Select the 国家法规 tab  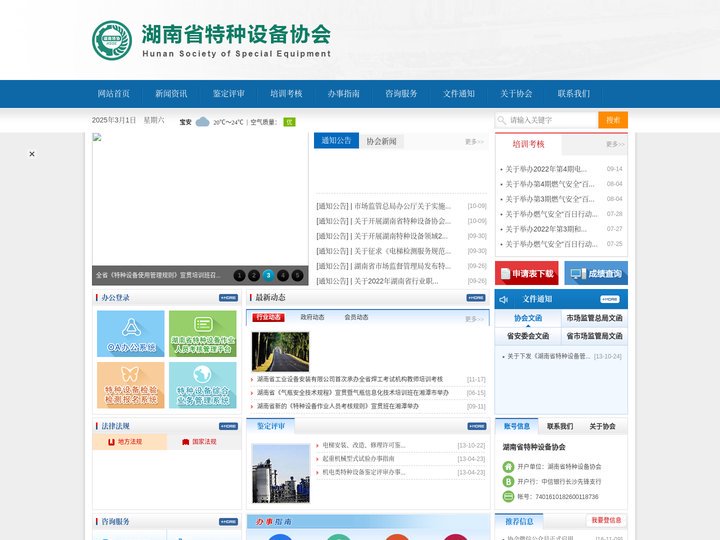point(204,442)
